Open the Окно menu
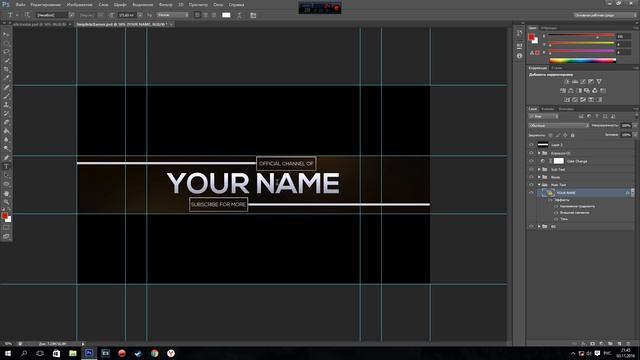Image resolution: width=640 pixels, height=360 pixels. click(x=218, y=5)
